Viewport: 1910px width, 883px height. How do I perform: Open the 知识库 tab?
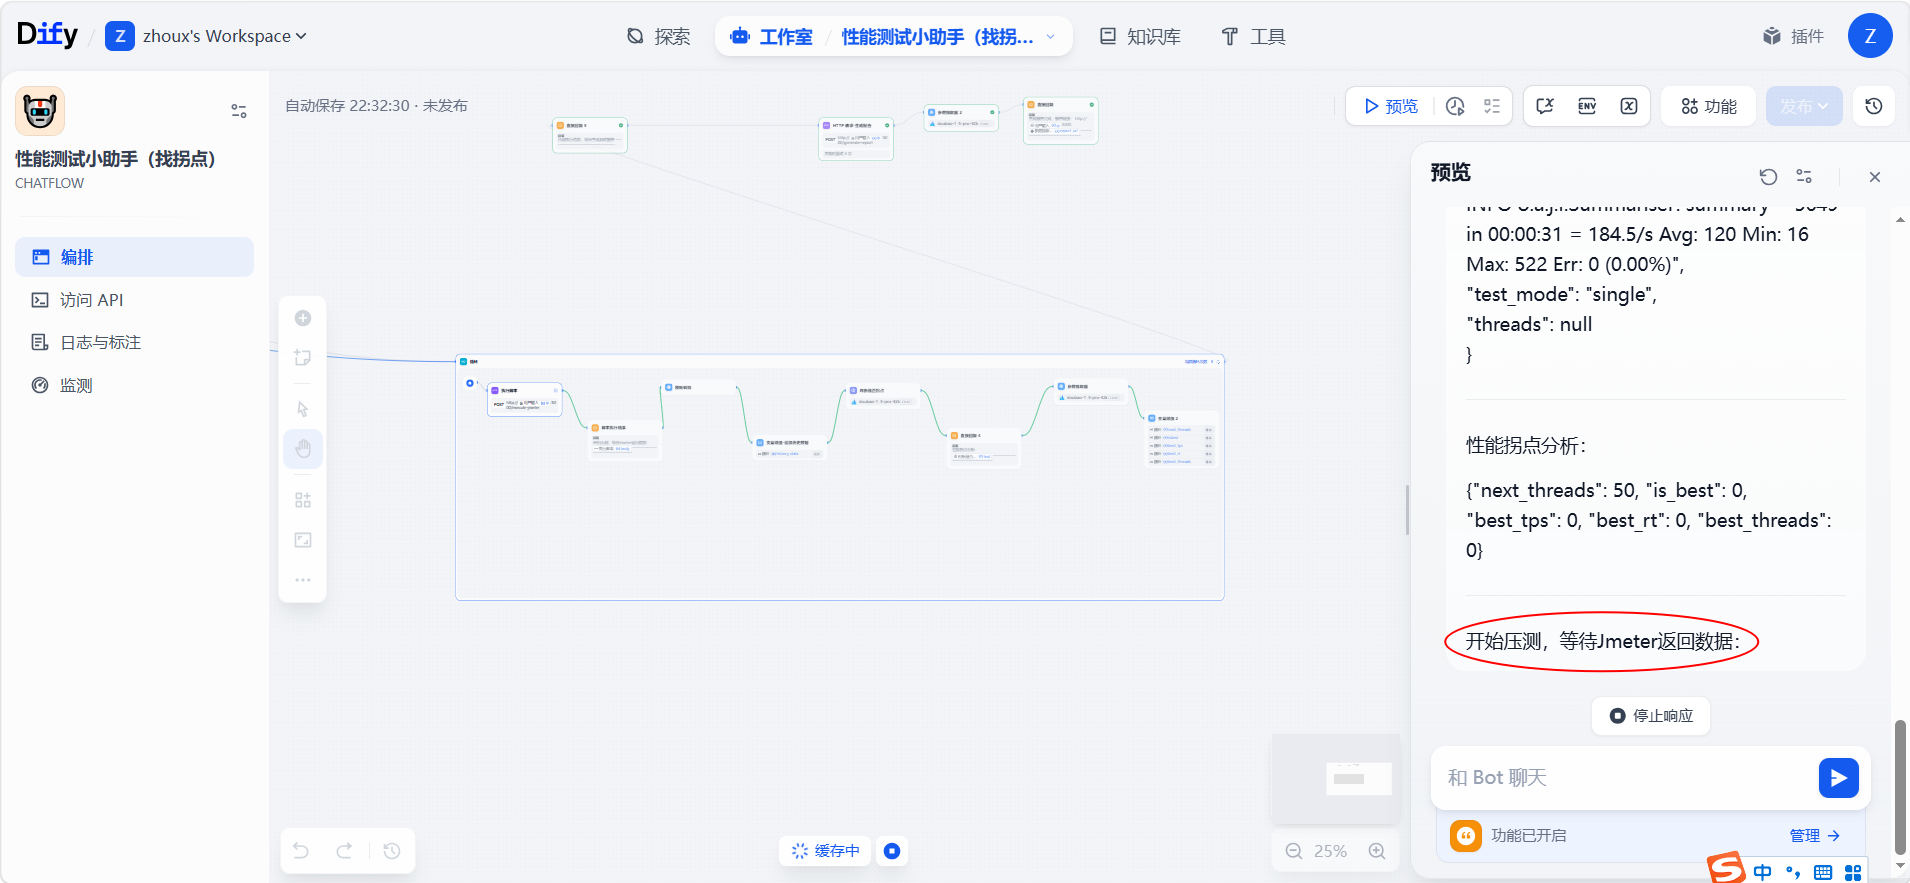click(1140, 37)
